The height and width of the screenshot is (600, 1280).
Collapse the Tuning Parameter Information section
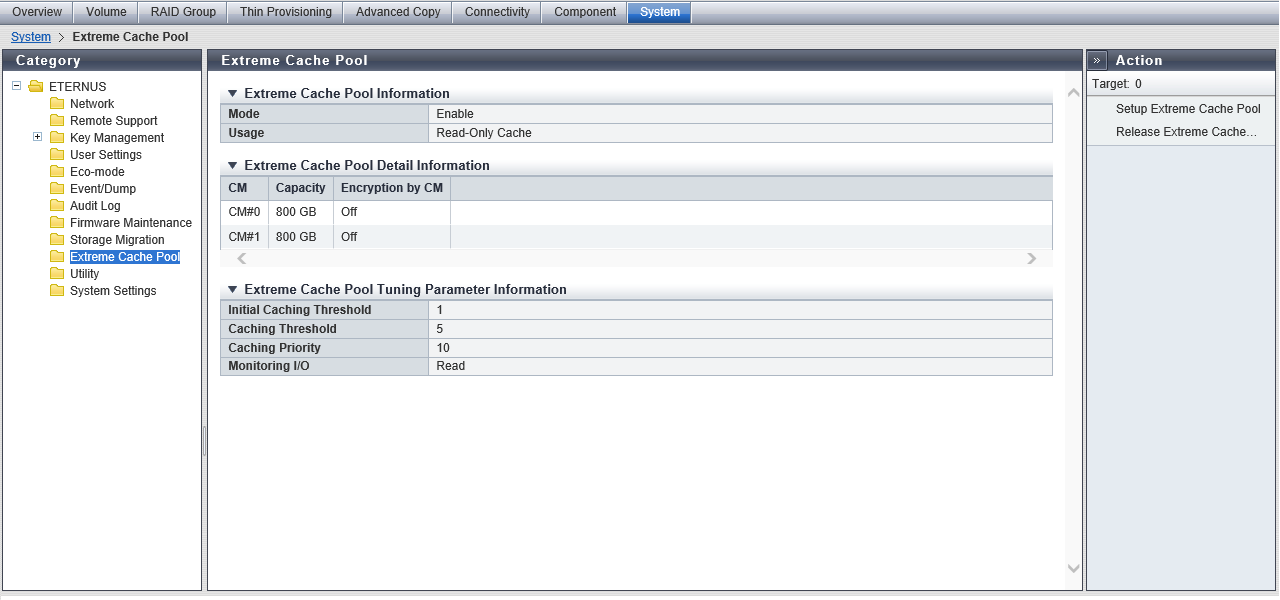pyautogui.click(x=232, y=290)
